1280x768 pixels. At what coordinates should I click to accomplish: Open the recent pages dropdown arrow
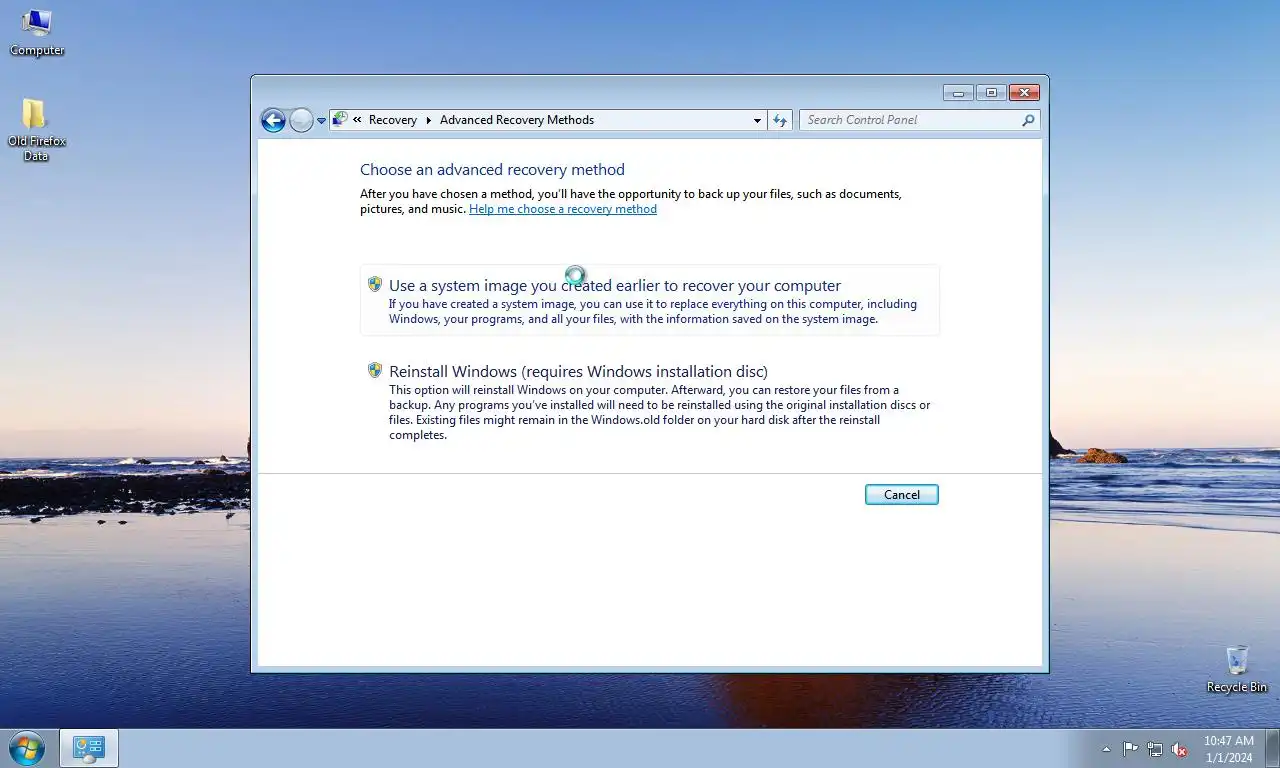click(x=321, y=120)
